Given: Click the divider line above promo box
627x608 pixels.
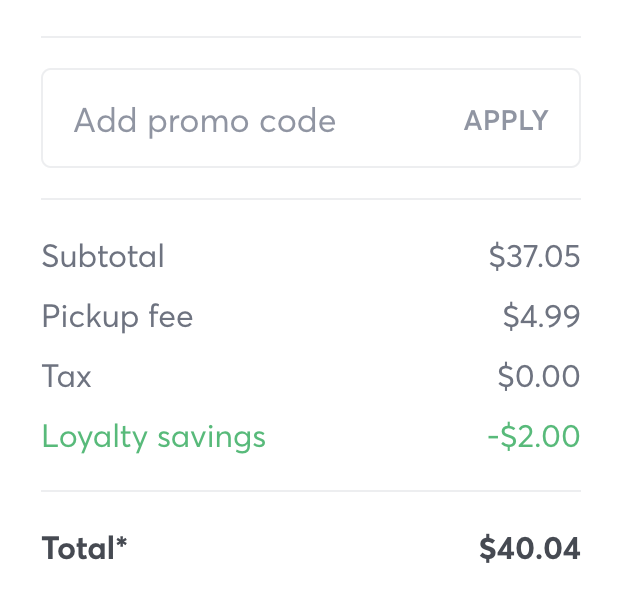Looking at the screenshot, I should (x=310, y=37).
